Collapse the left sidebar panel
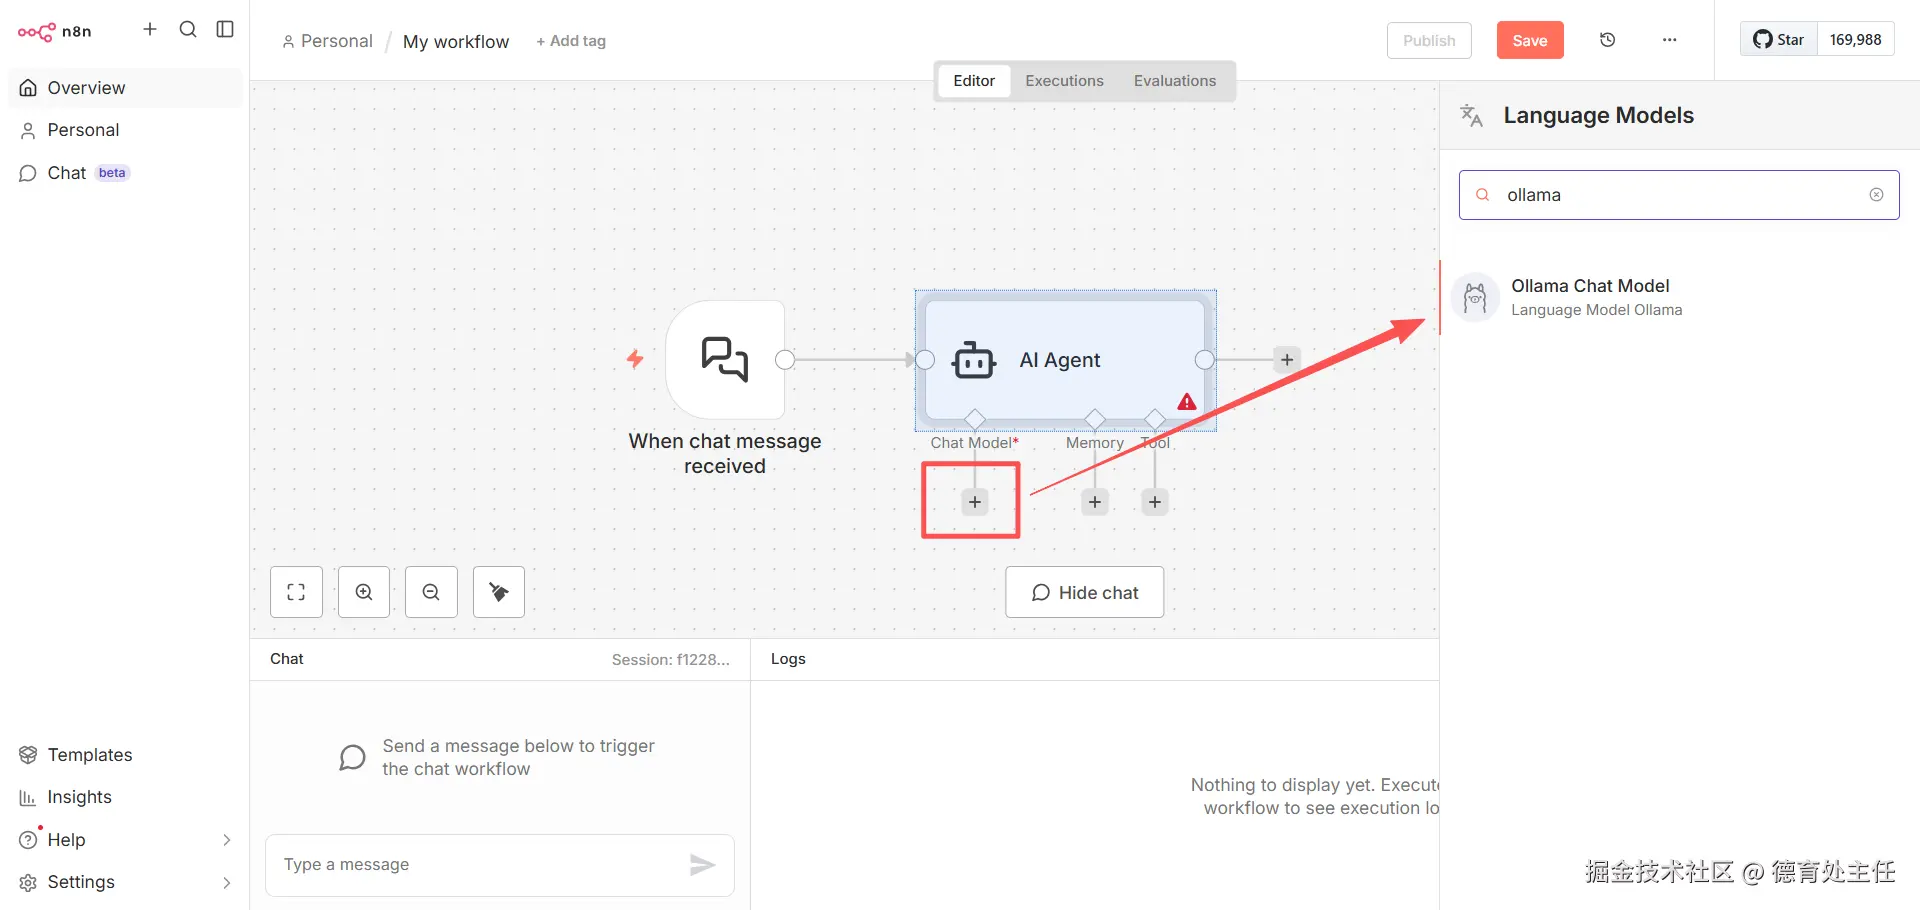Screen dimensions: 1920x910 coord(226,29)
